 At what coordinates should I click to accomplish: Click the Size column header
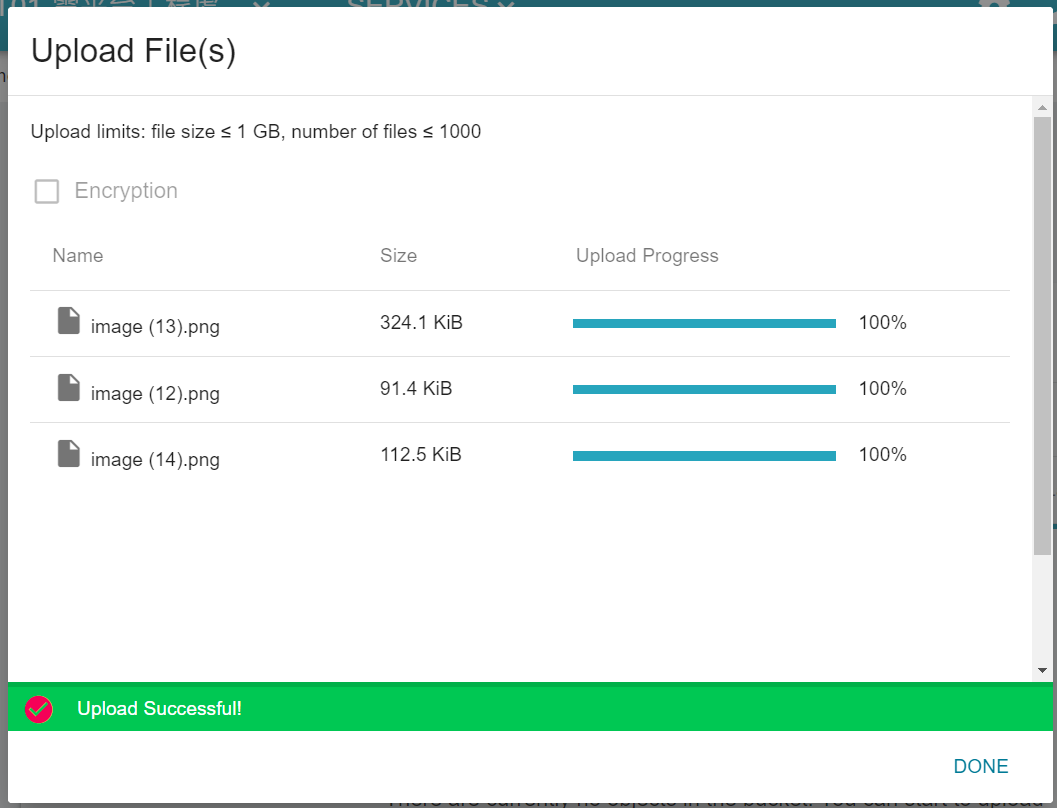(x=398, y=255)
